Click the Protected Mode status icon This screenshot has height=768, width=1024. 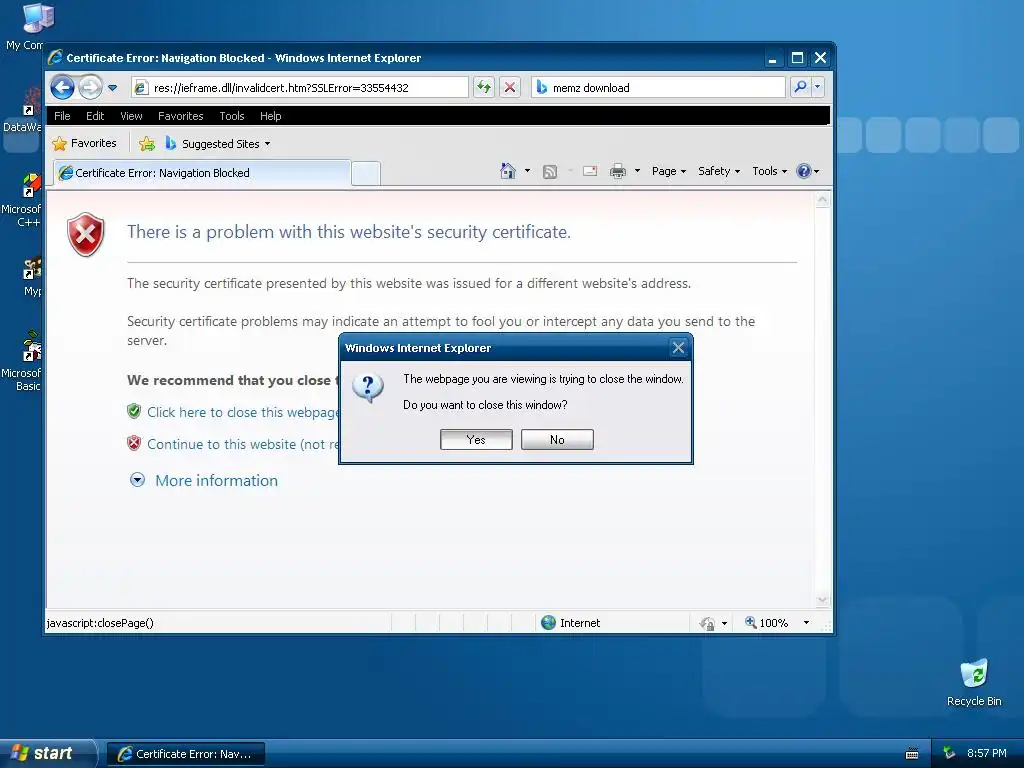(707, 623)
